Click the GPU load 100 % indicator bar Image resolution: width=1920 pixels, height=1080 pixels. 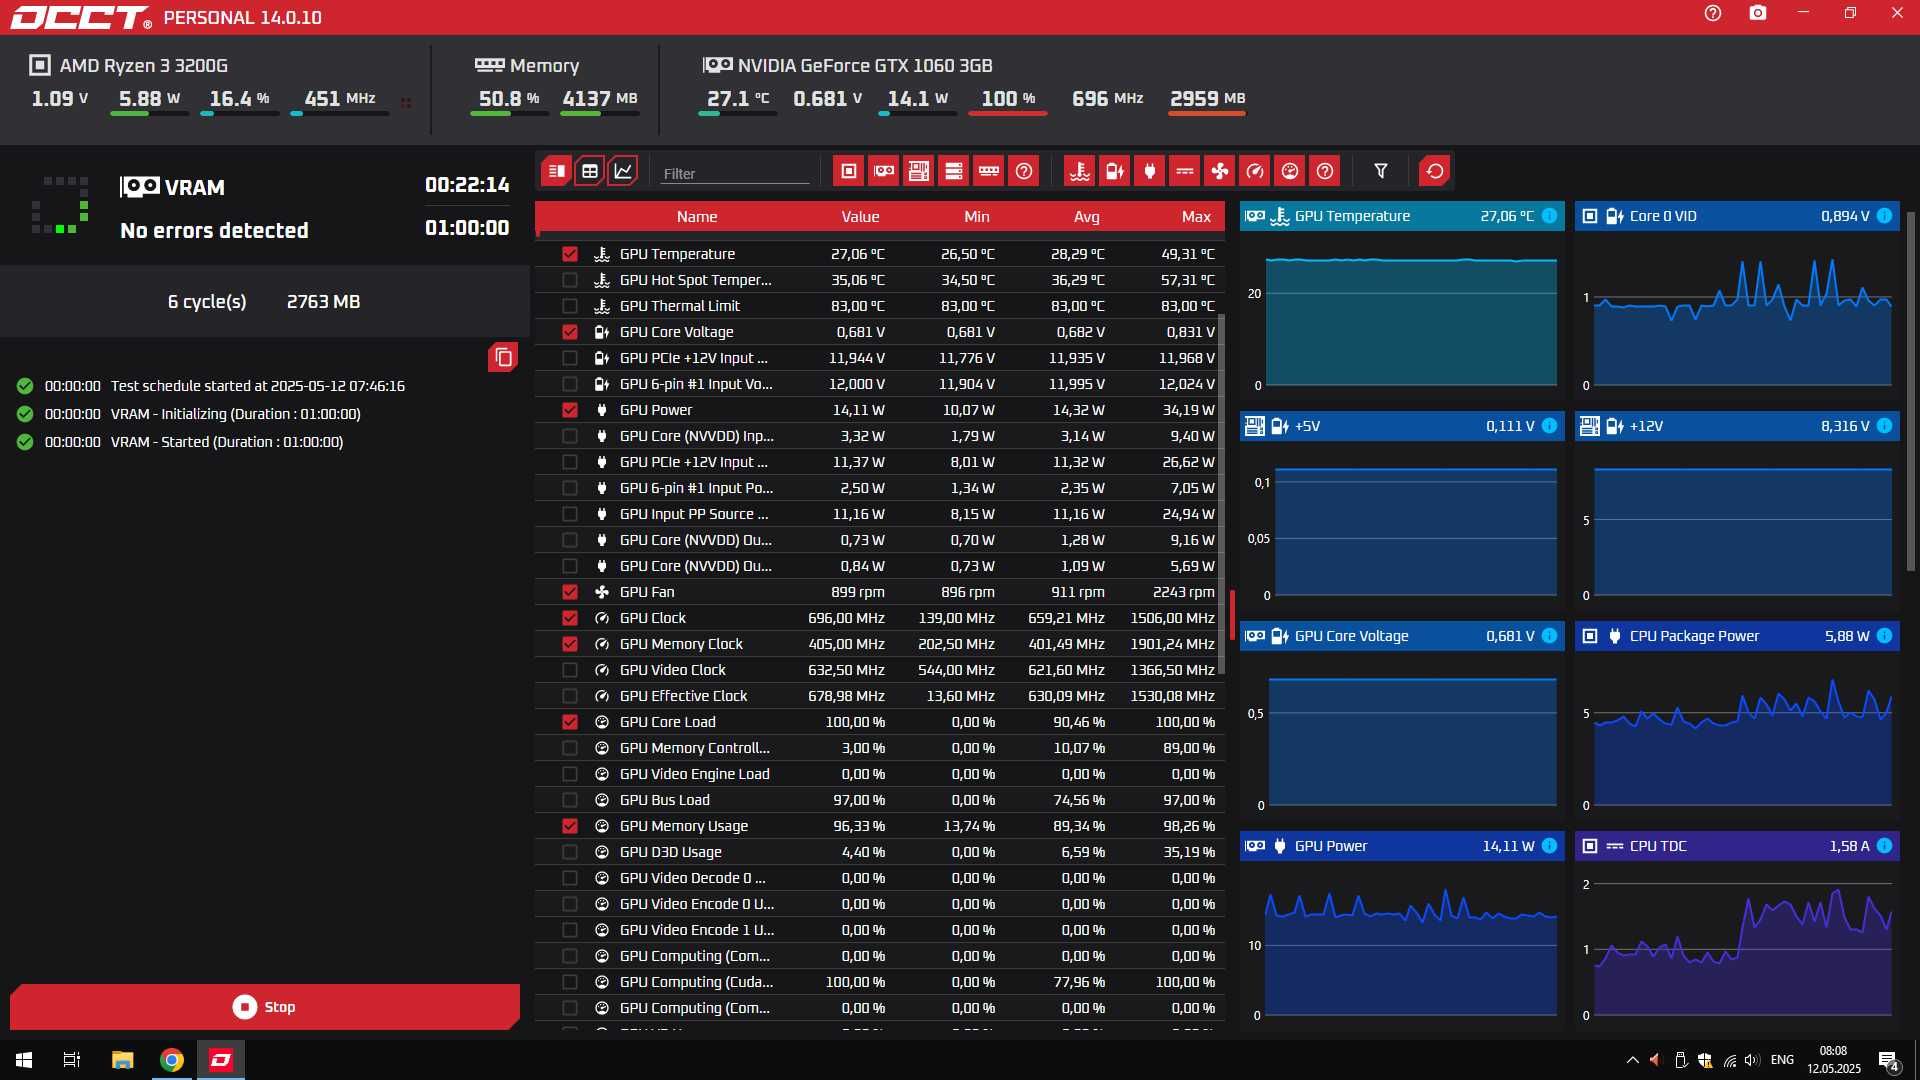1008,114
